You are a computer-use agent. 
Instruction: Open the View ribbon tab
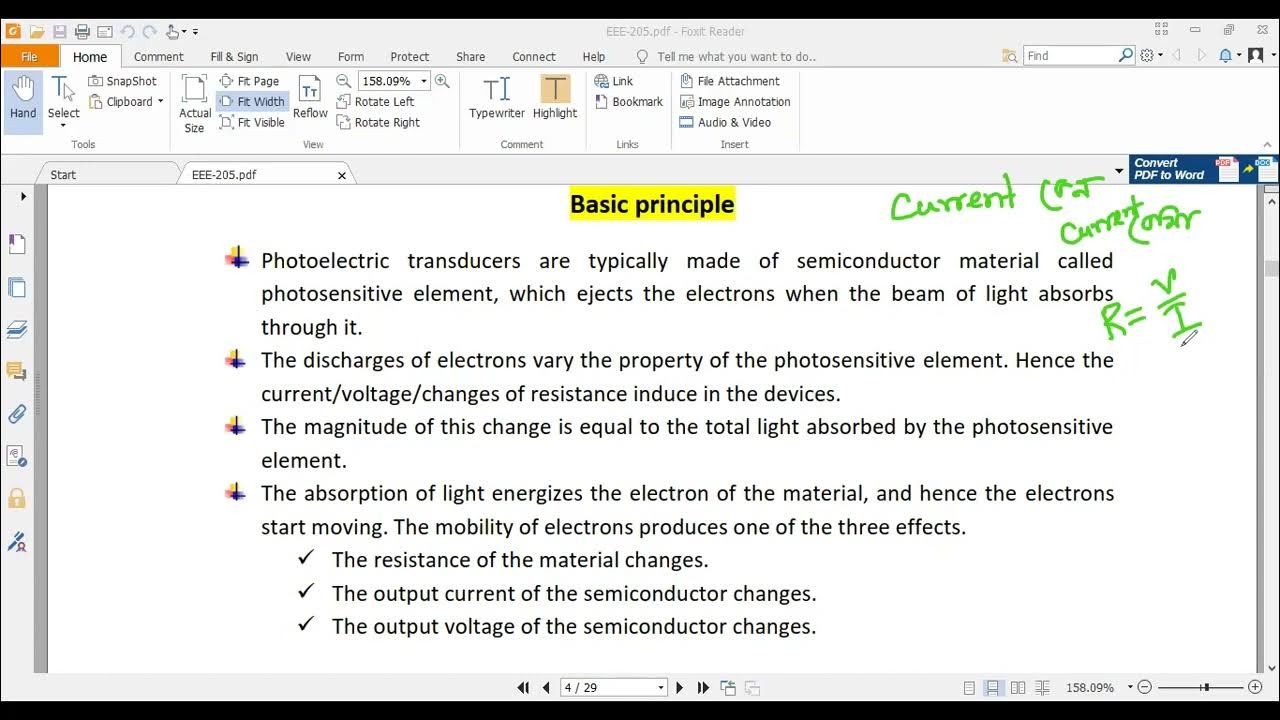[x=298, y=57]
